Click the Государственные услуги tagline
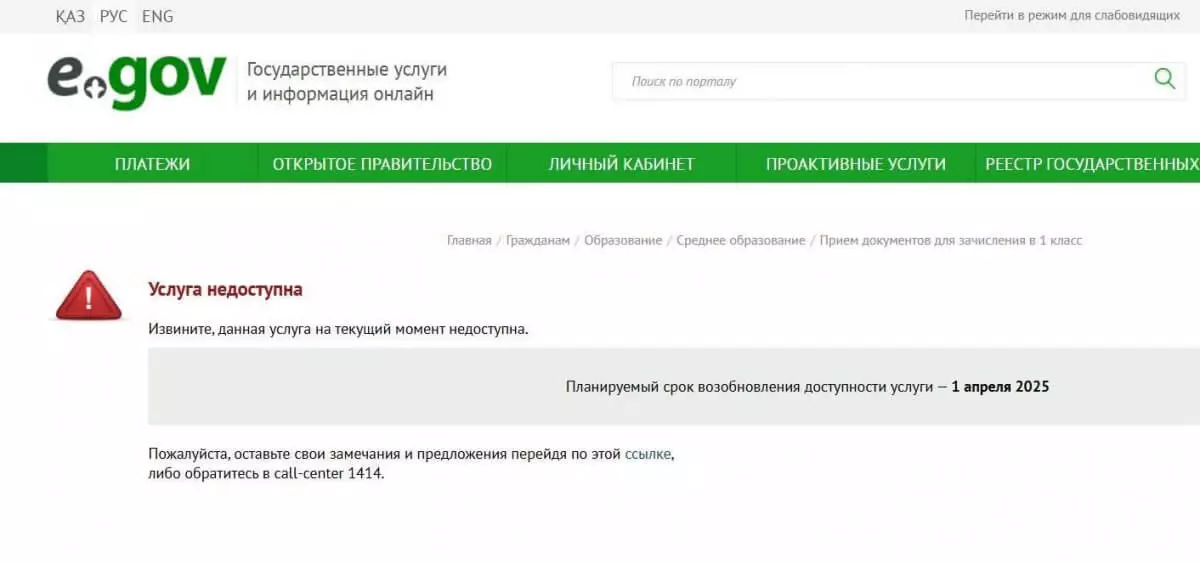The width and height of the screenshot is (1200, 565). point(347,82)
